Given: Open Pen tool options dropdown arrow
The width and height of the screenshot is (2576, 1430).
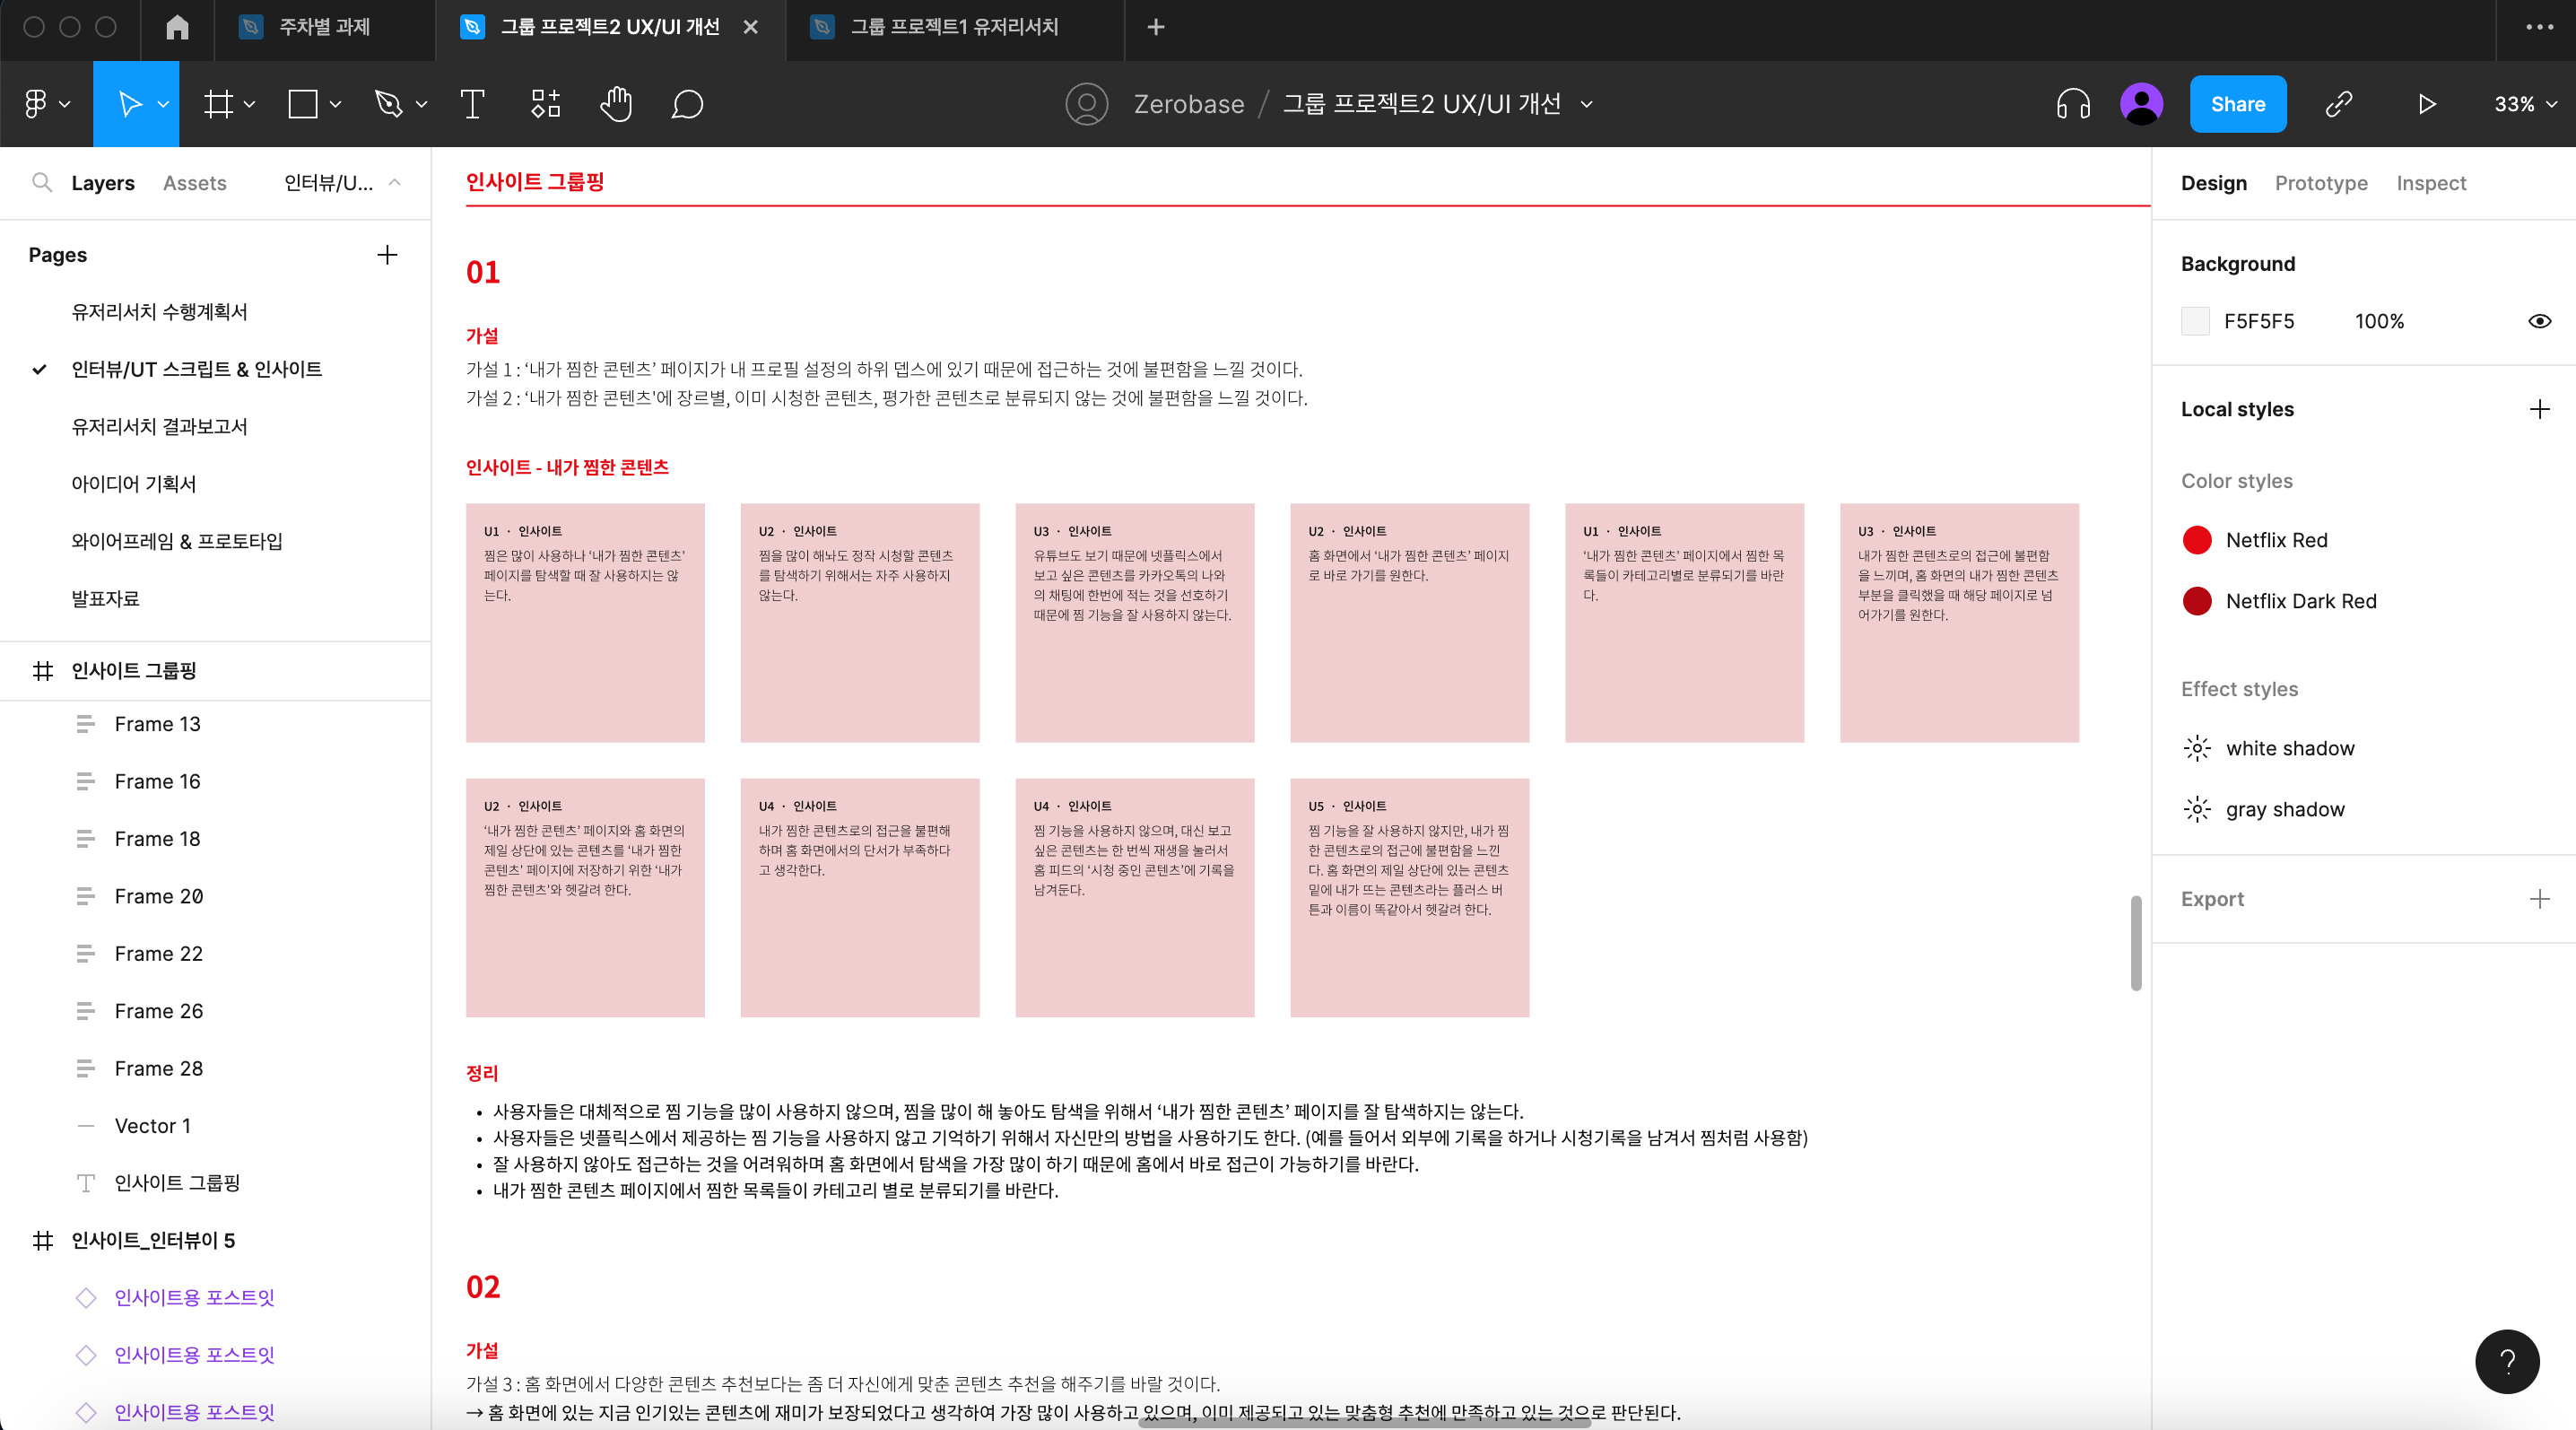Looking at the screenshot, I should pos(421,104).
